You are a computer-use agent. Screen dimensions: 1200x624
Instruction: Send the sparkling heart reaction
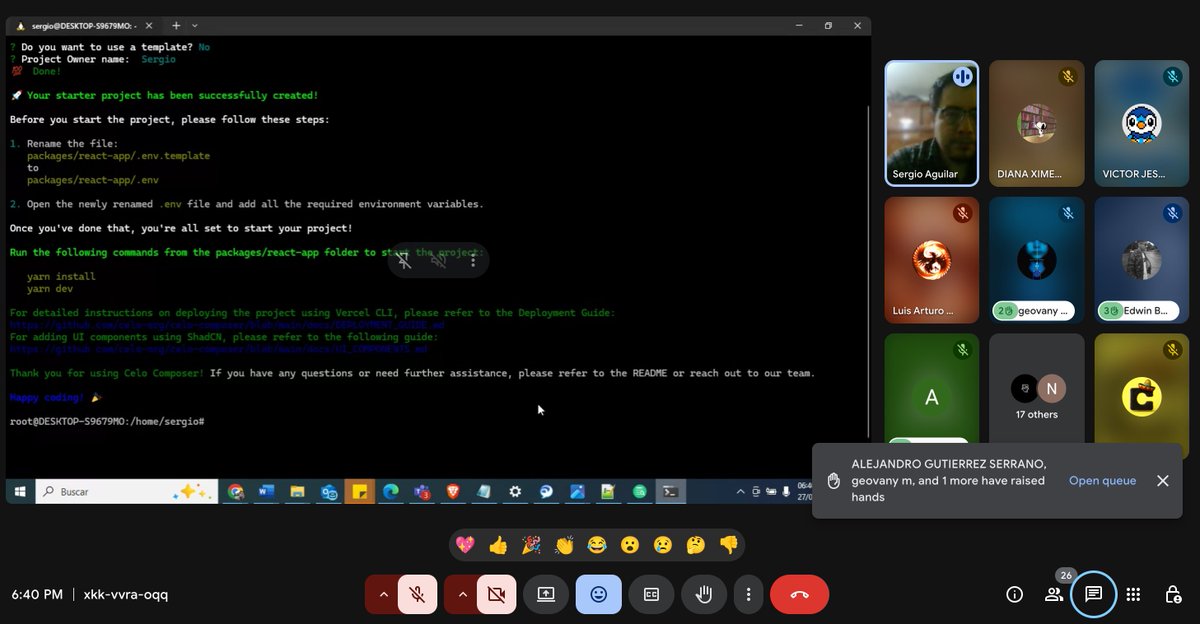465,545
